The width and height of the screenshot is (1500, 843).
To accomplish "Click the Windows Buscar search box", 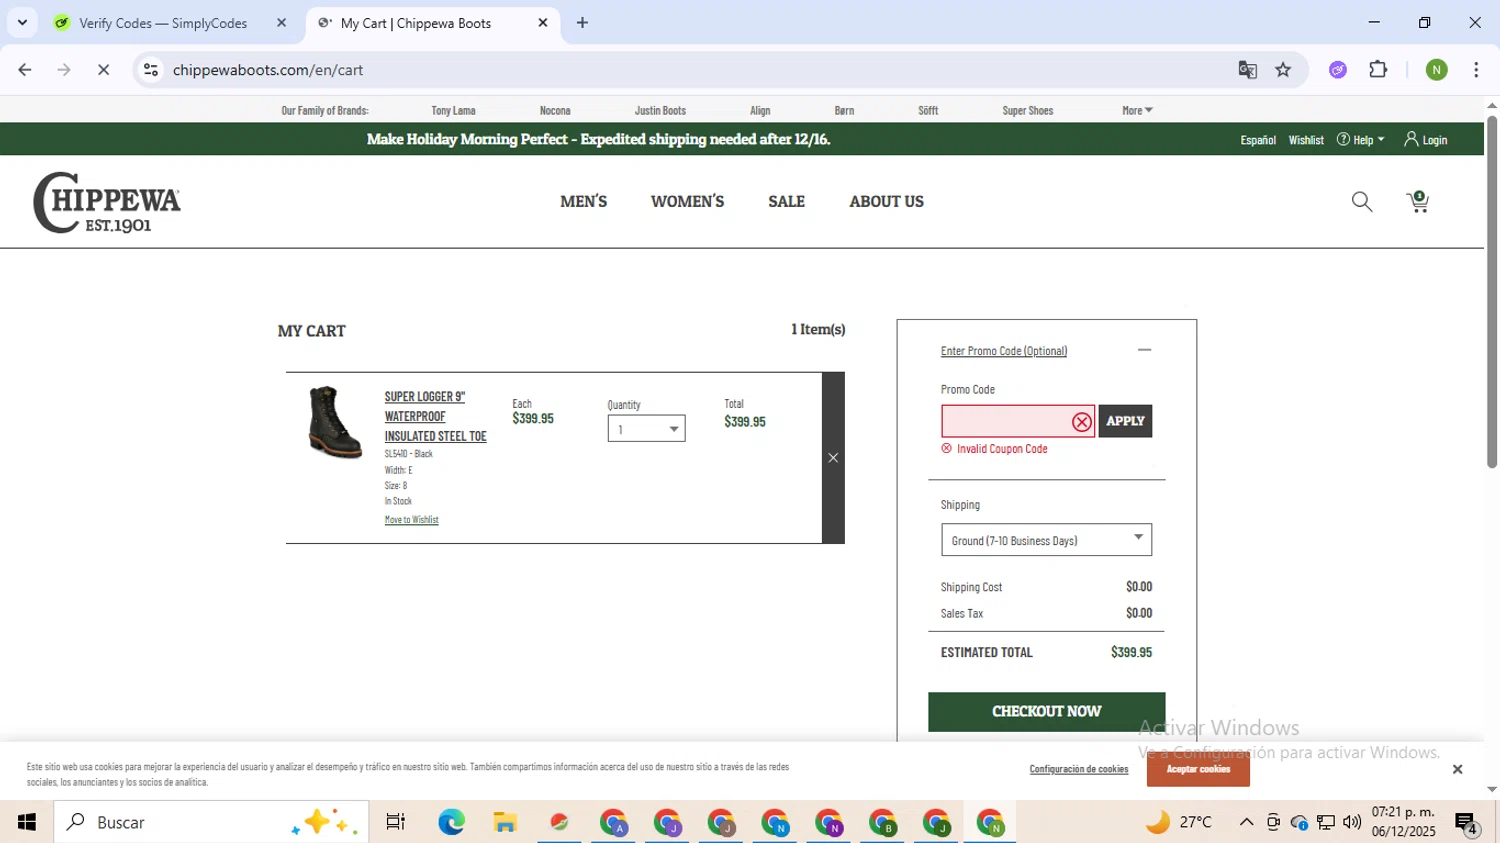I will tap(212, 822).
